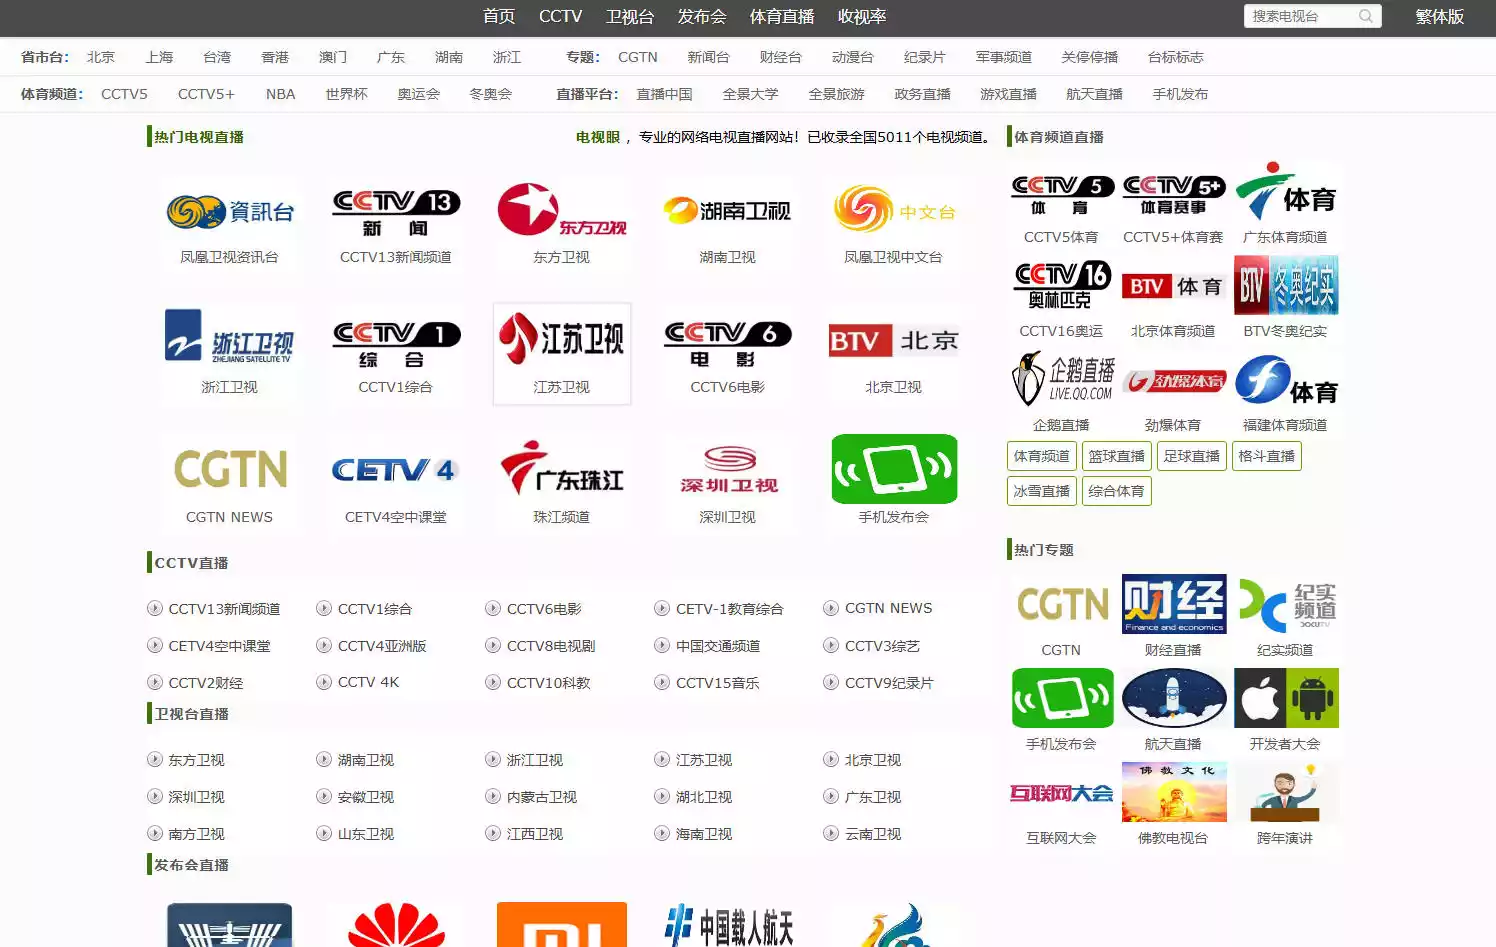
Task: Open the 新闻台 topic link
Action: (x=709, y=57)
